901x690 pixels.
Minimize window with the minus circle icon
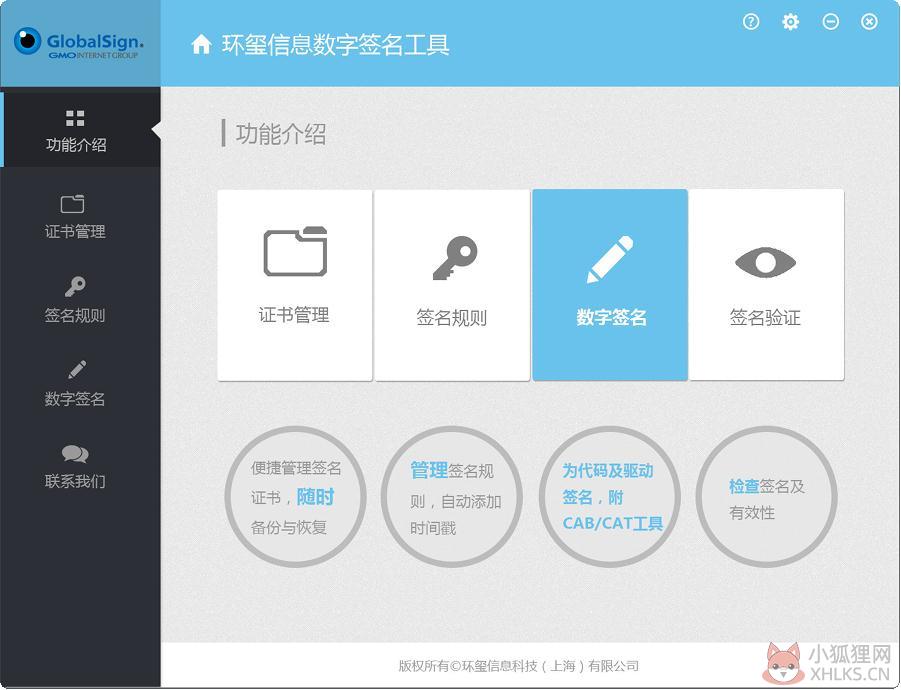click(830, 22)
